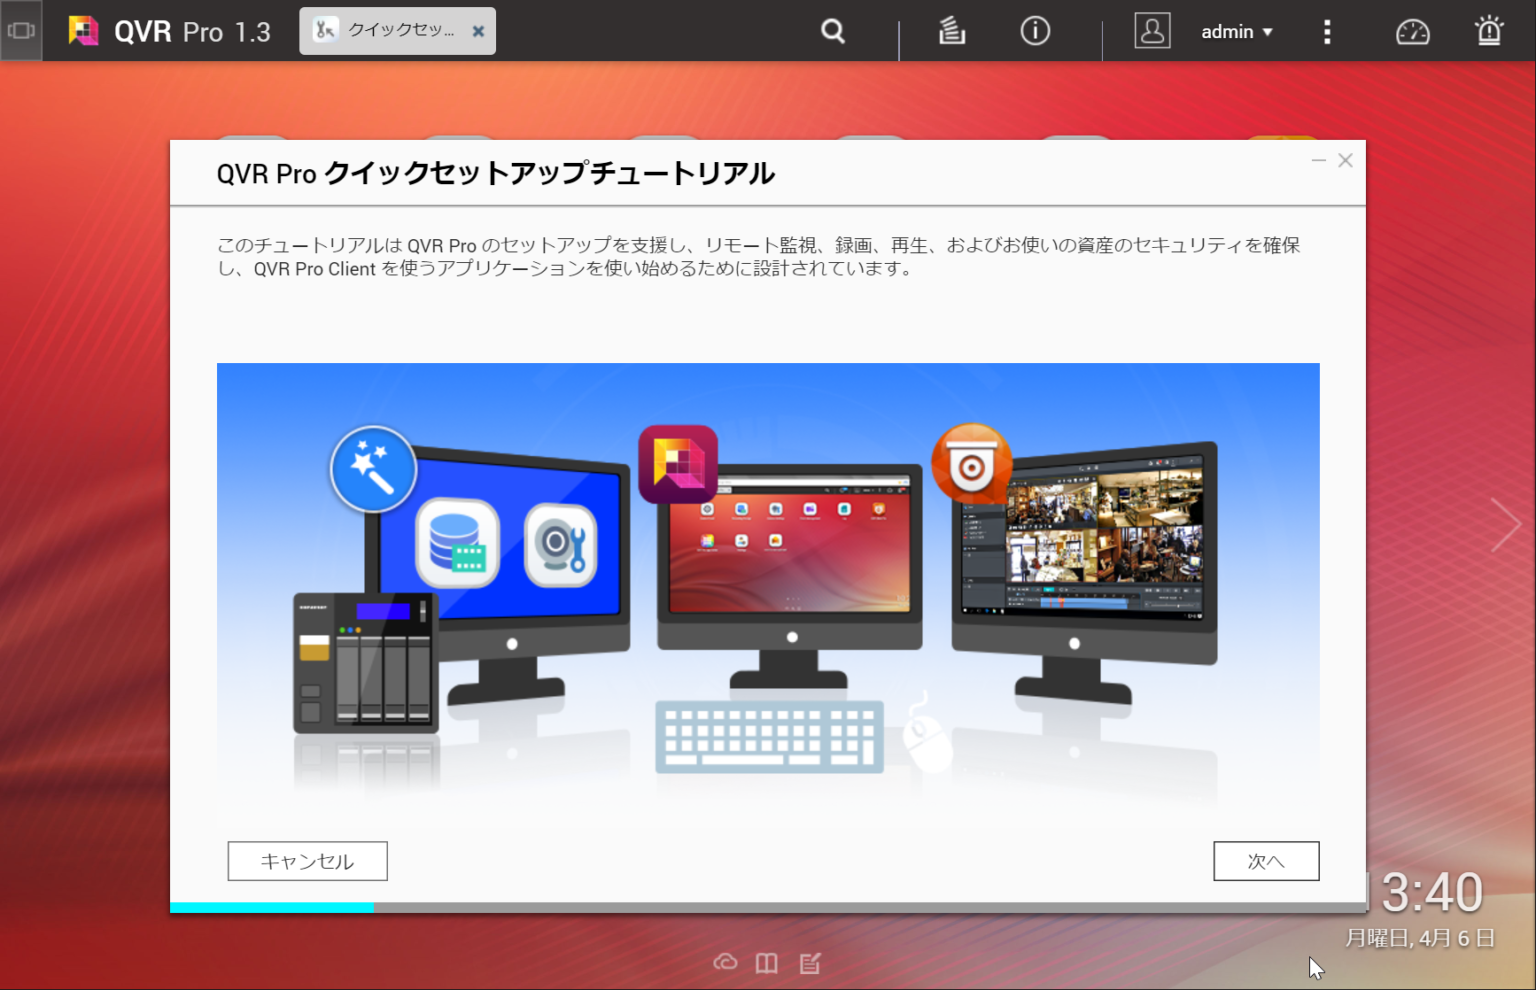
Task: Click the user profile avatar icon
Action: point(1152,31)
